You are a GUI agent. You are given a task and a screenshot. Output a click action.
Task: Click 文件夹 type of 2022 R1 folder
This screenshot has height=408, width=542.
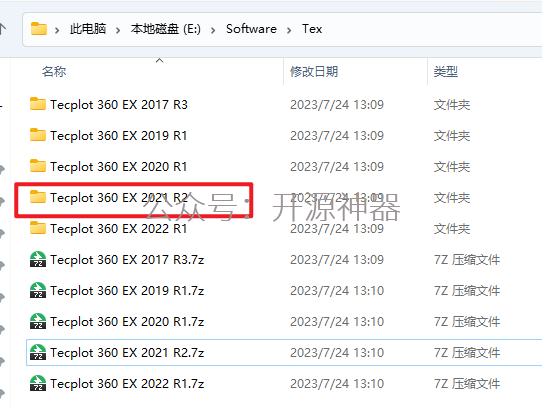coord(452,229)
